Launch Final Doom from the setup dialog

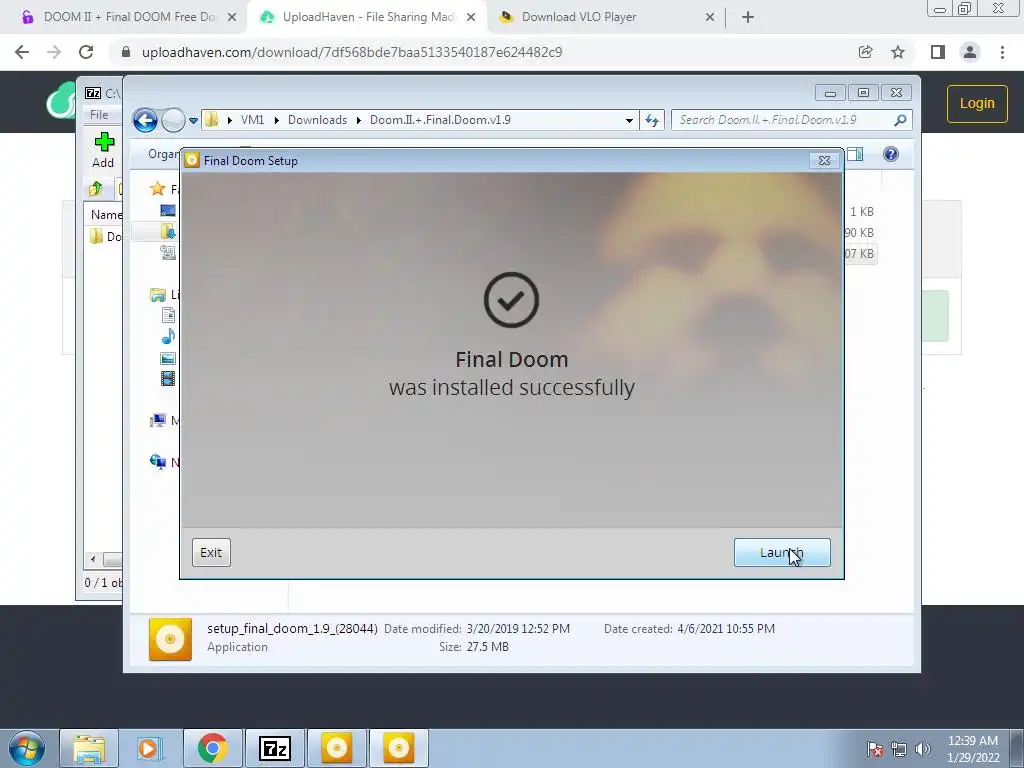tap(782, 552)
